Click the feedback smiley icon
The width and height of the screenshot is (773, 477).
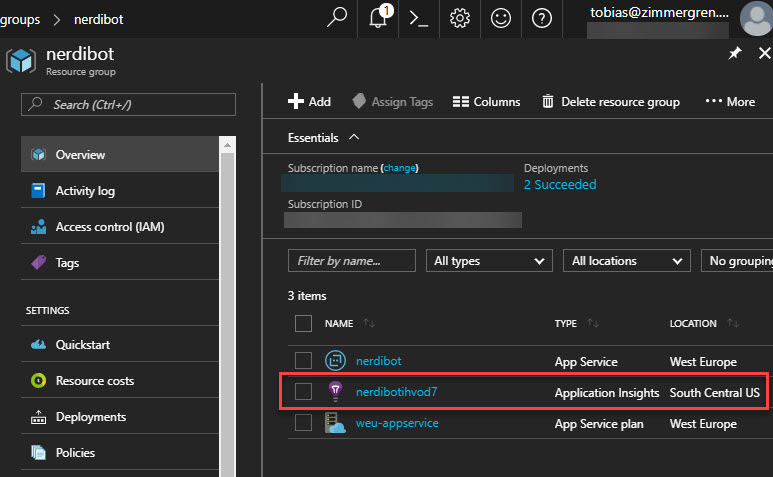tap(500, 19)
